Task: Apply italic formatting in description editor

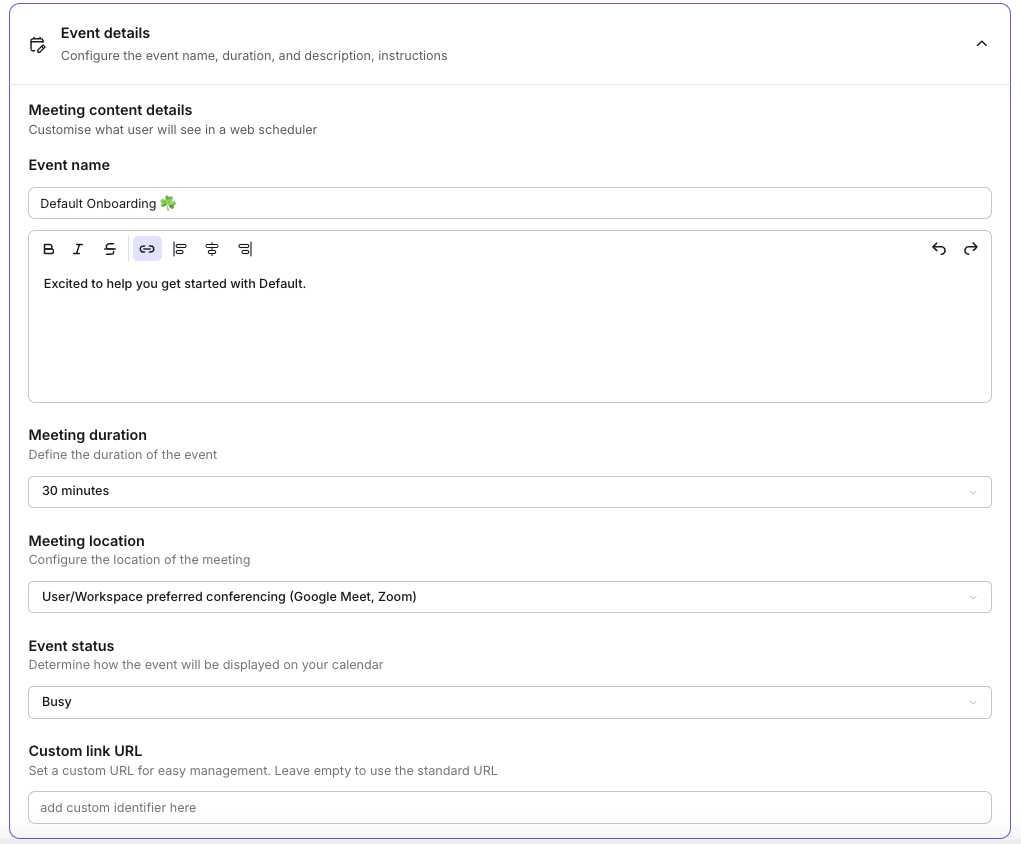Action: 78,249
